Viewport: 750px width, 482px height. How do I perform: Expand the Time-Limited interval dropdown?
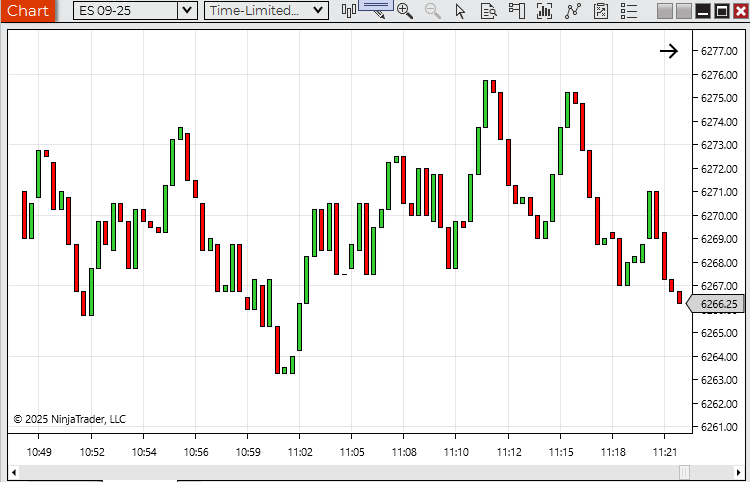coord(317,11)
